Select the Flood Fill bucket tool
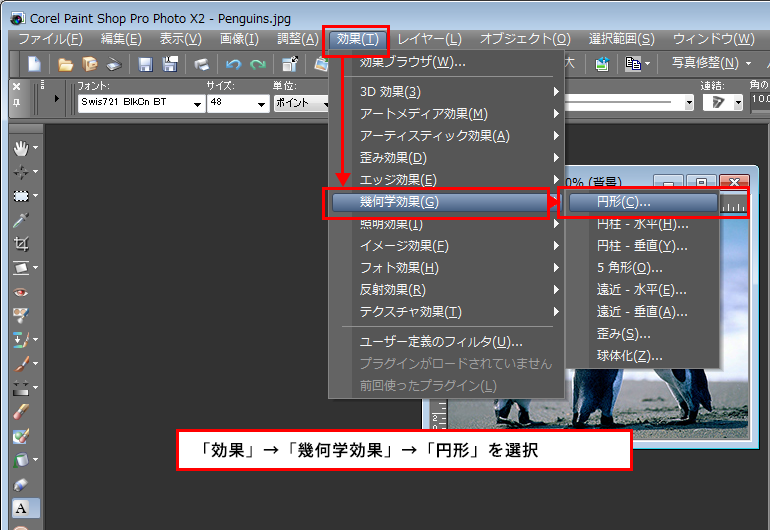 point(21,460)
